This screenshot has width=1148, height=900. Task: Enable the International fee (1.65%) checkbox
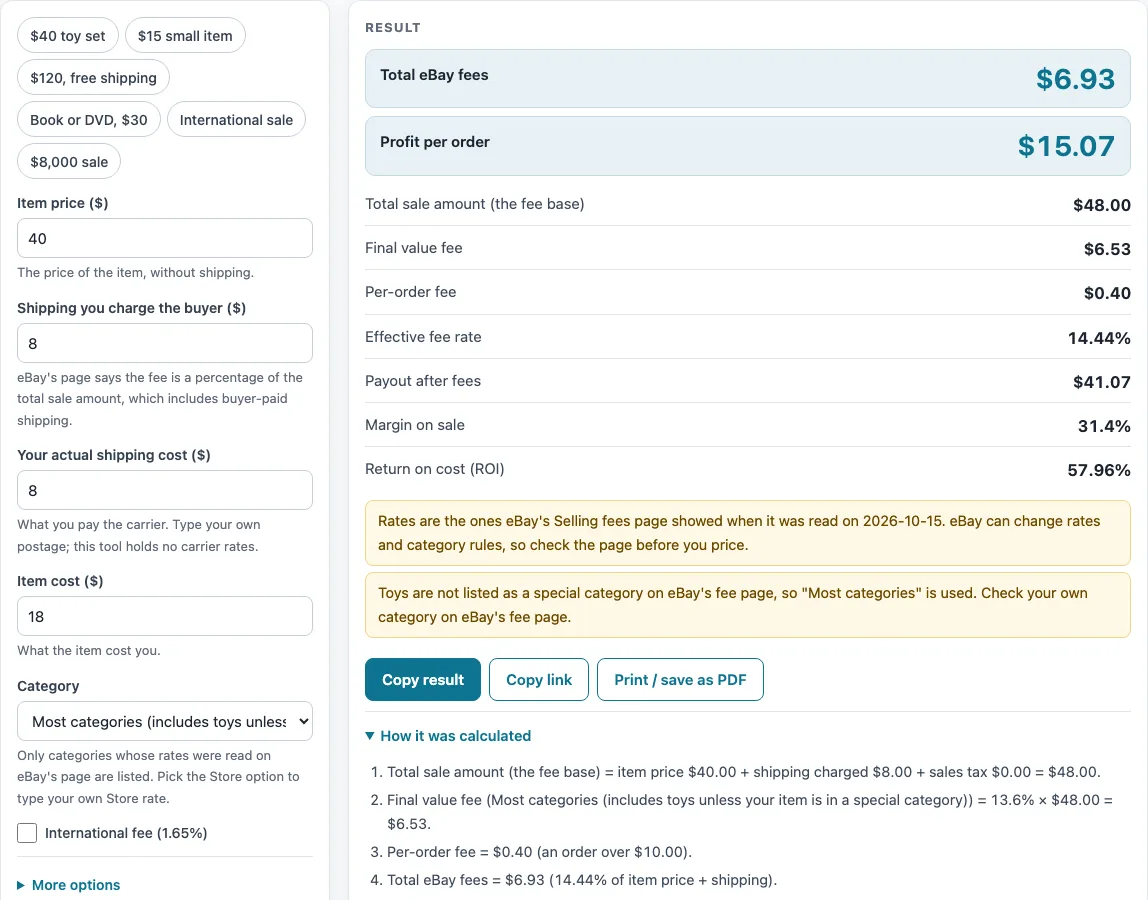point(27,833)
